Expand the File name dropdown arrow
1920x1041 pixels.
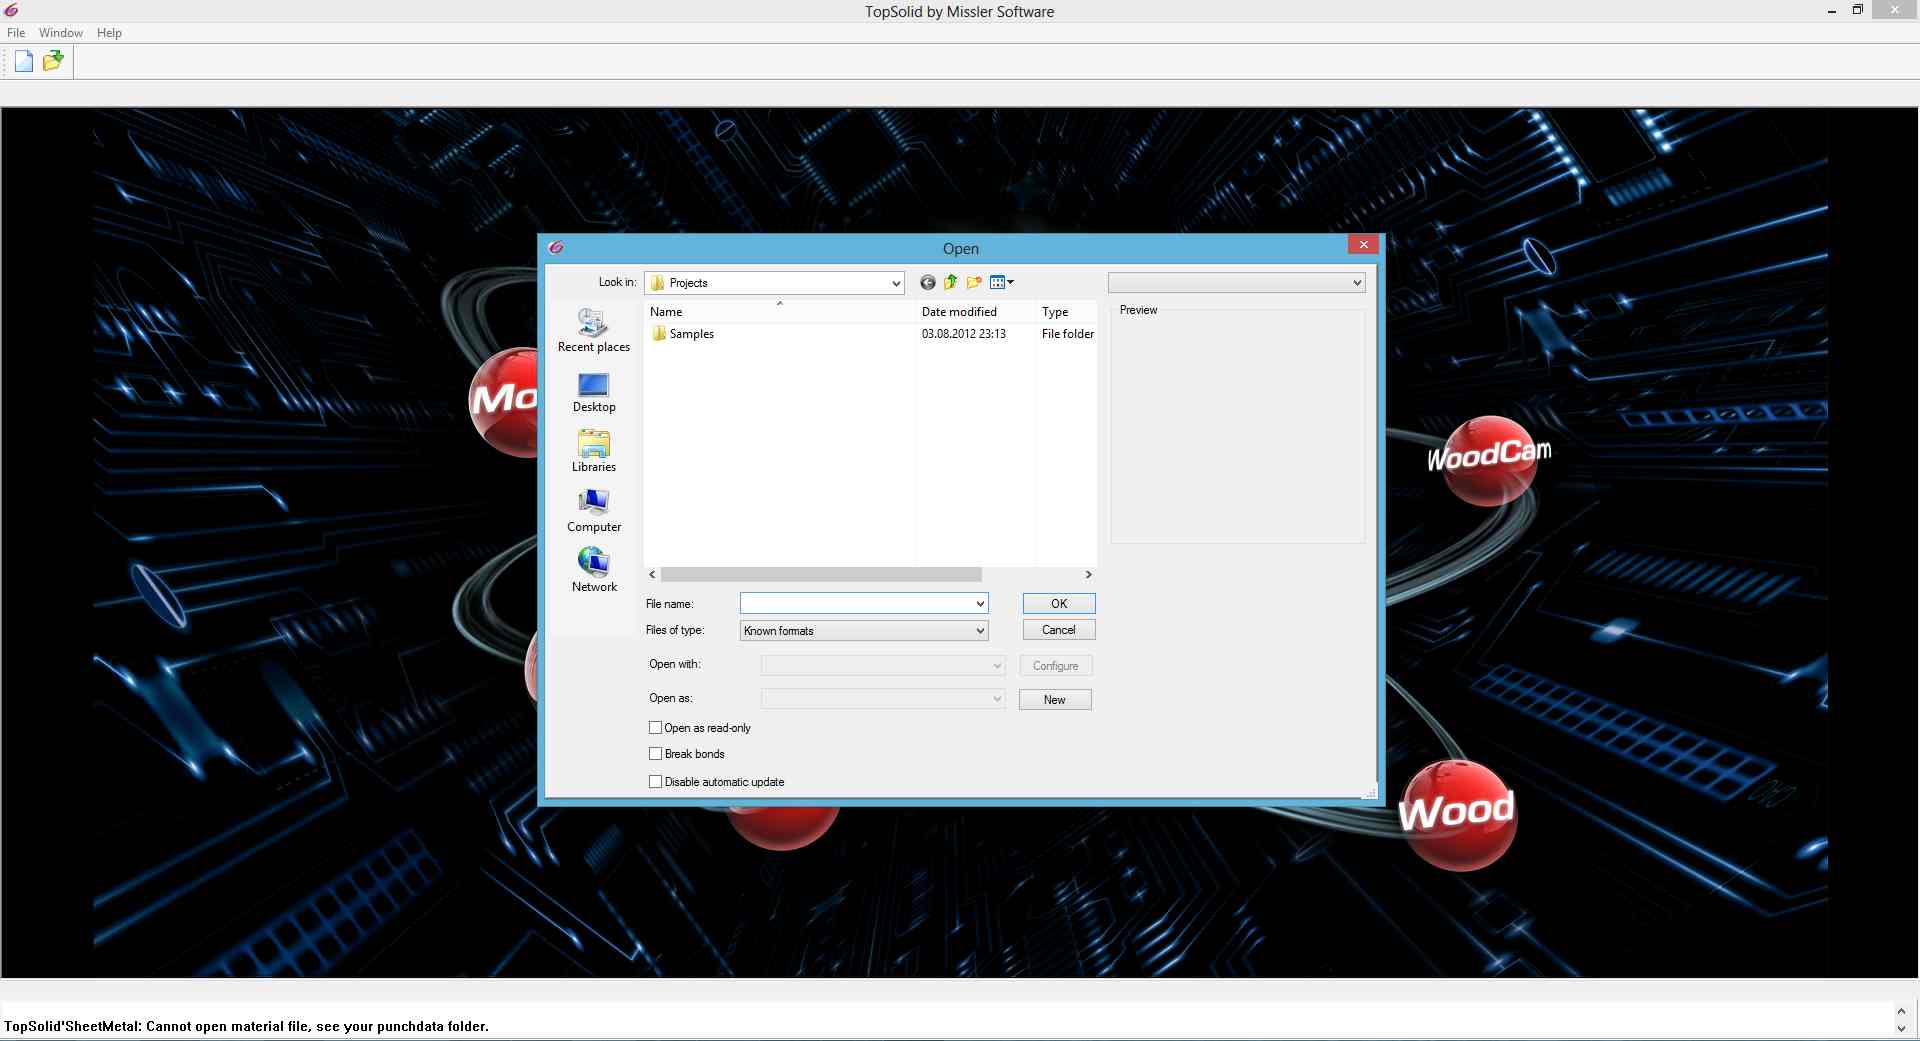(980, 604)
